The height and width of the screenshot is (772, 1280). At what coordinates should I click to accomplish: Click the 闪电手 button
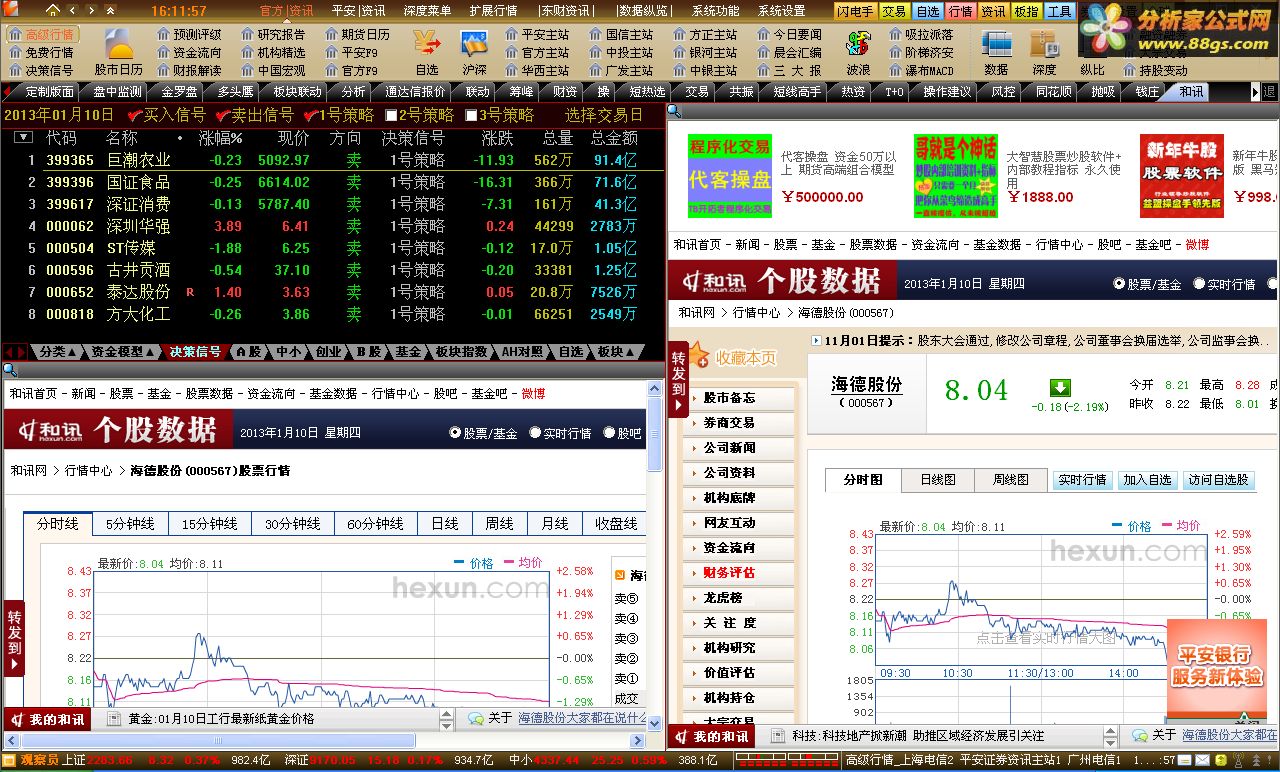tap(856, 11)
